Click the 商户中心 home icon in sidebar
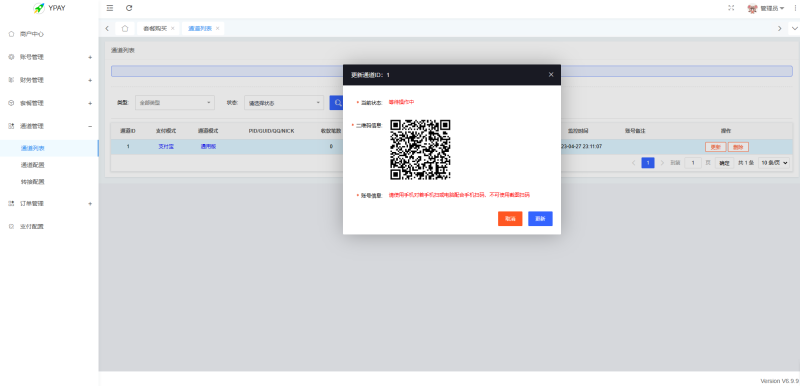Image resolution: width=800 pixels, height=386 pixels. [11, 34]
